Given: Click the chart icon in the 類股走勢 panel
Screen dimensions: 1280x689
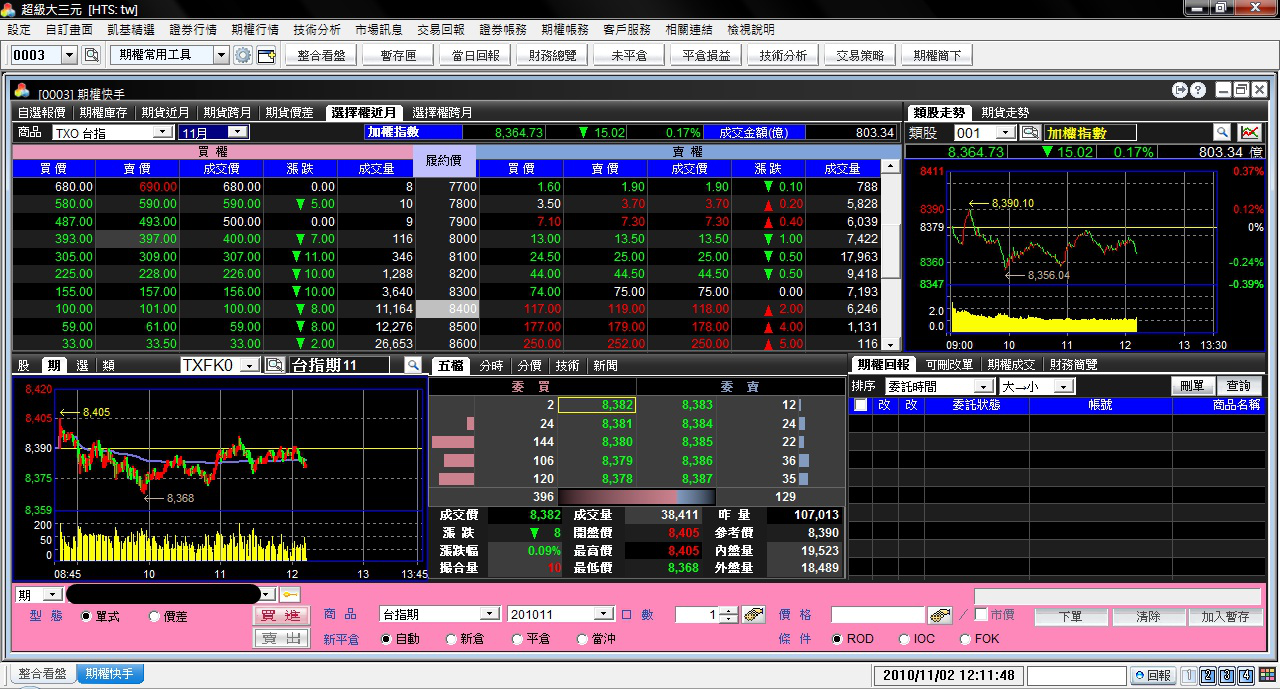Looking at the screenshot, I should coord(1249,132).
